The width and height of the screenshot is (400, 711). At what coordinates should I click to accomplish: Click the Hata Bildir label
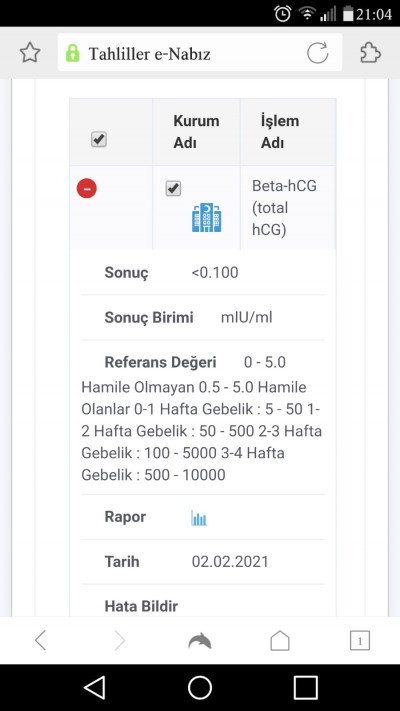click(x=141, y=606)
